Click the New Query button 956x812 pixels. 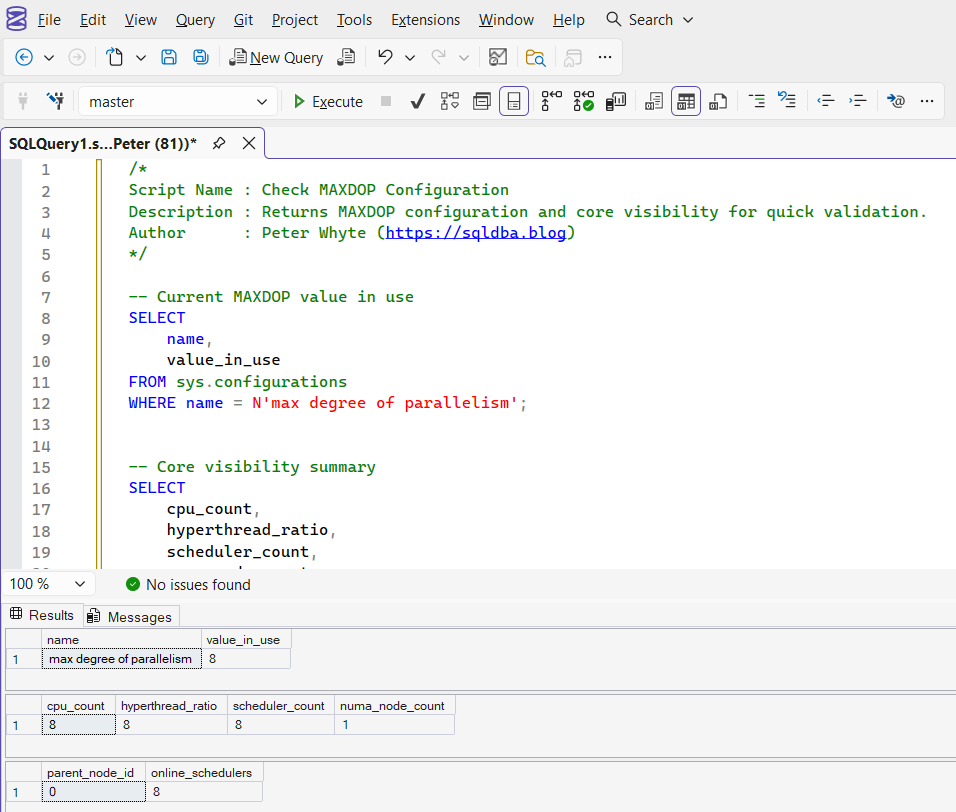coord(276,57)
